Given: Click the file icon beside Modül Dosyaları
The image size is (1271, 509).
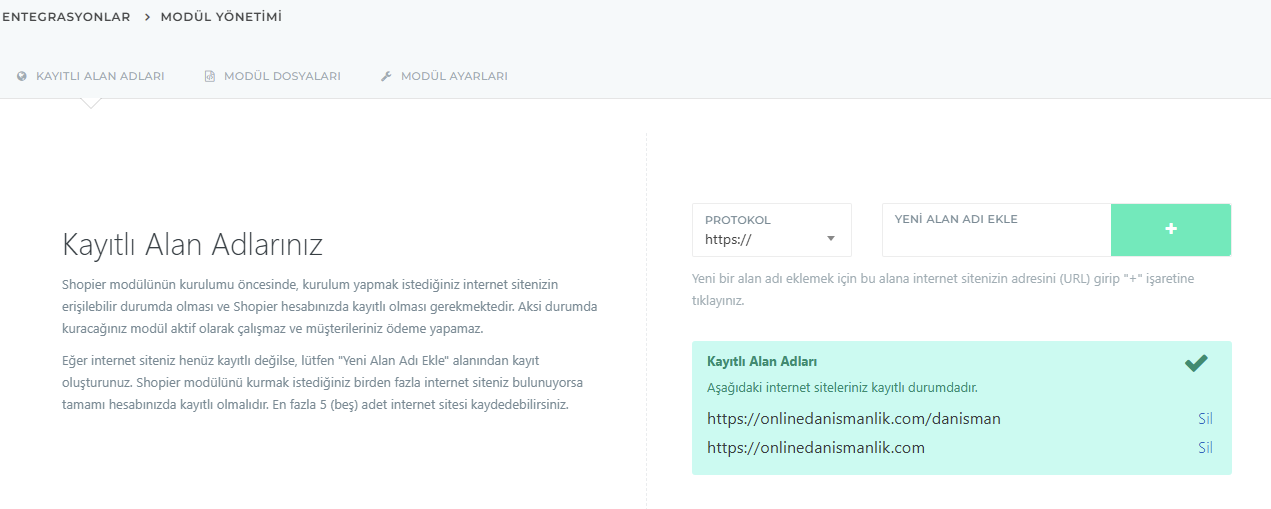Looking at the screenshot, I should click(x=210, y=76).
